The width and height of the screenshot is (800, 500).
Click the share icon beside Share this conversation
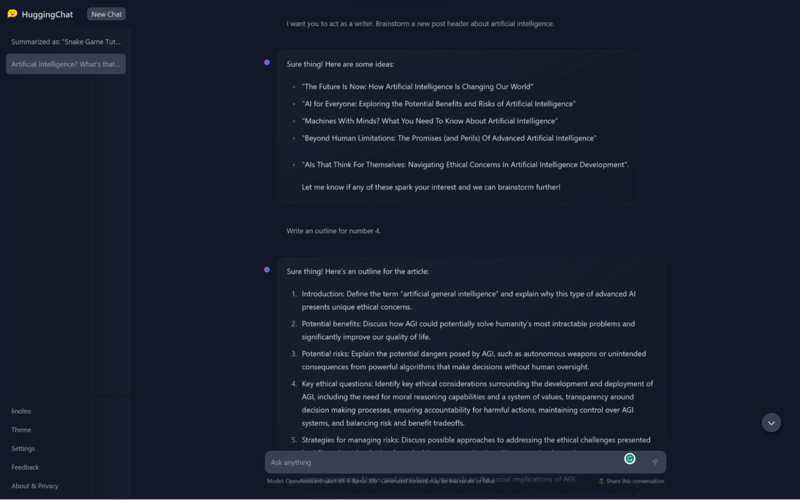coord(601,481)
